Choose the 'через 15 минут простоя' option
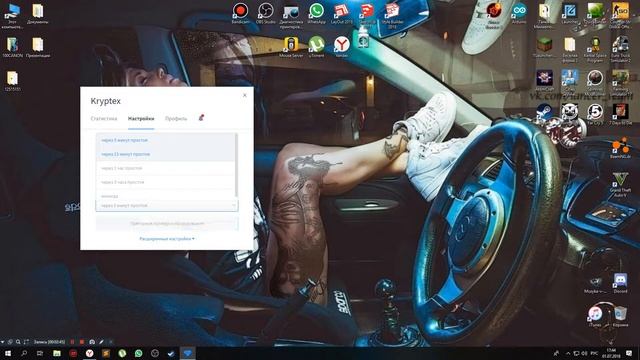The height and width of the screenshot is (360, 640). coord(165,154)
